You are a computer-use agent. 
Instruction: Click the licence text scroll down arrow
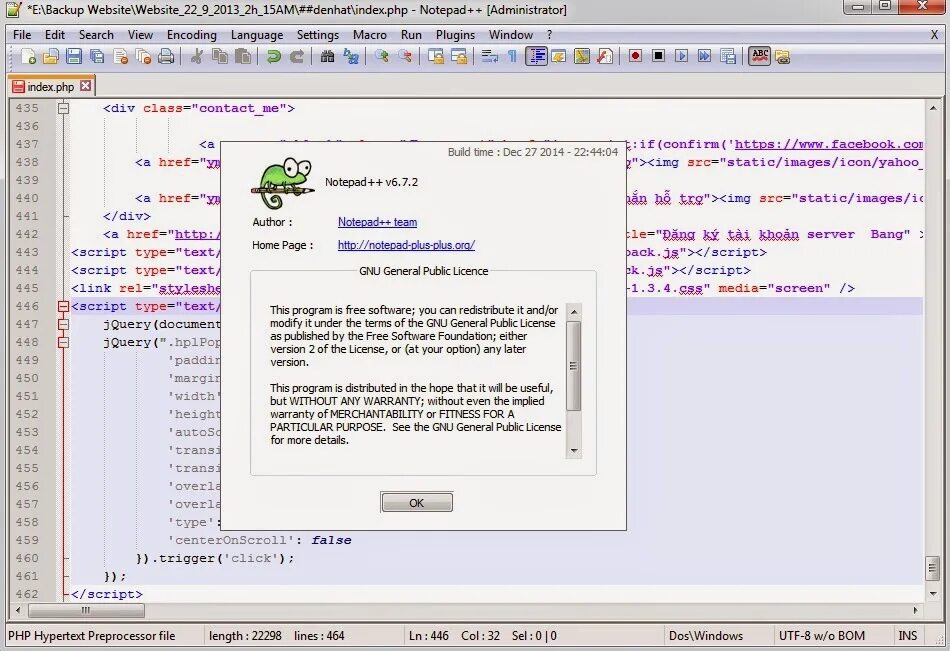tap(573, 451)
